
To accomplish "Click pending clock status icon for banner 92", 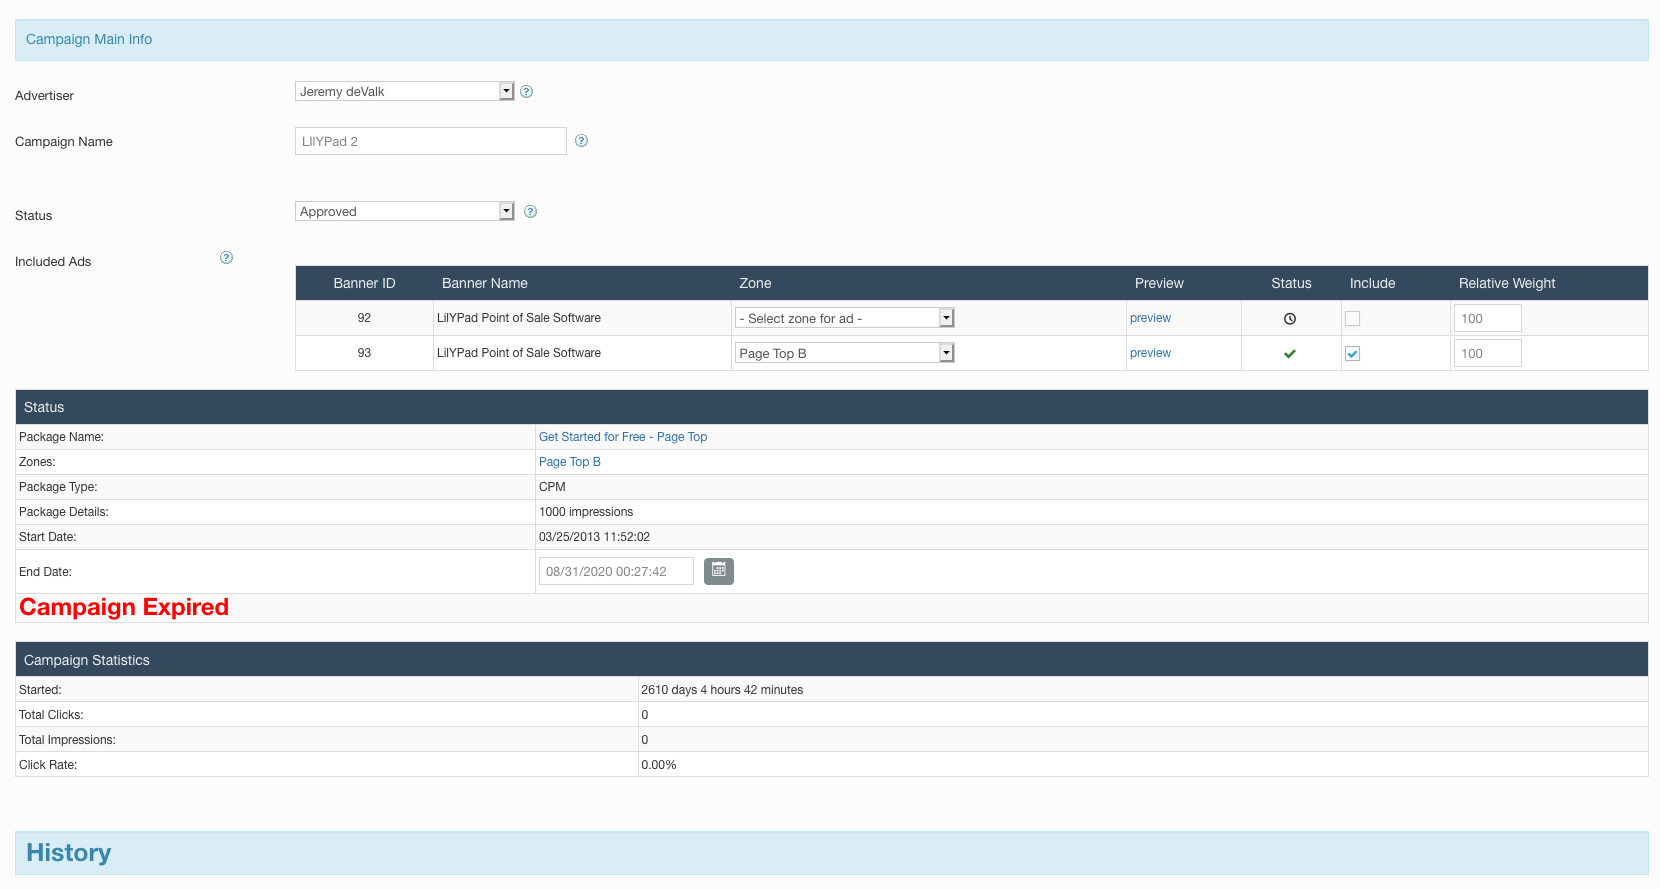I will pos(1290,319).
